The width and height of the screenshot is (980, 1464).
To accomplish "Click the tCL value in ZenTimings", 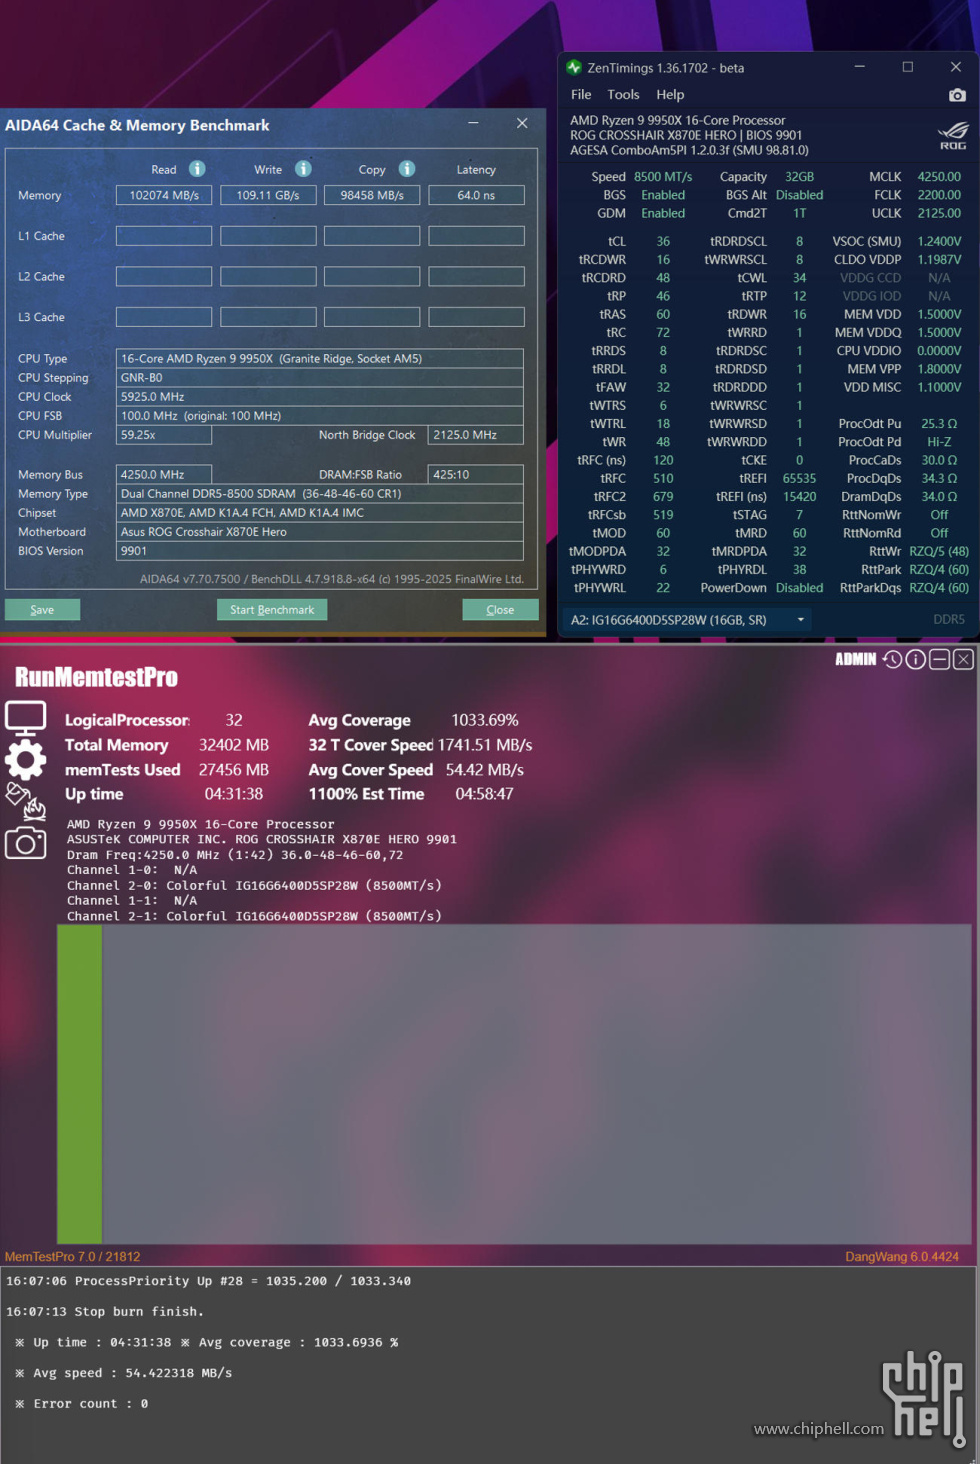I will point(663,241).
